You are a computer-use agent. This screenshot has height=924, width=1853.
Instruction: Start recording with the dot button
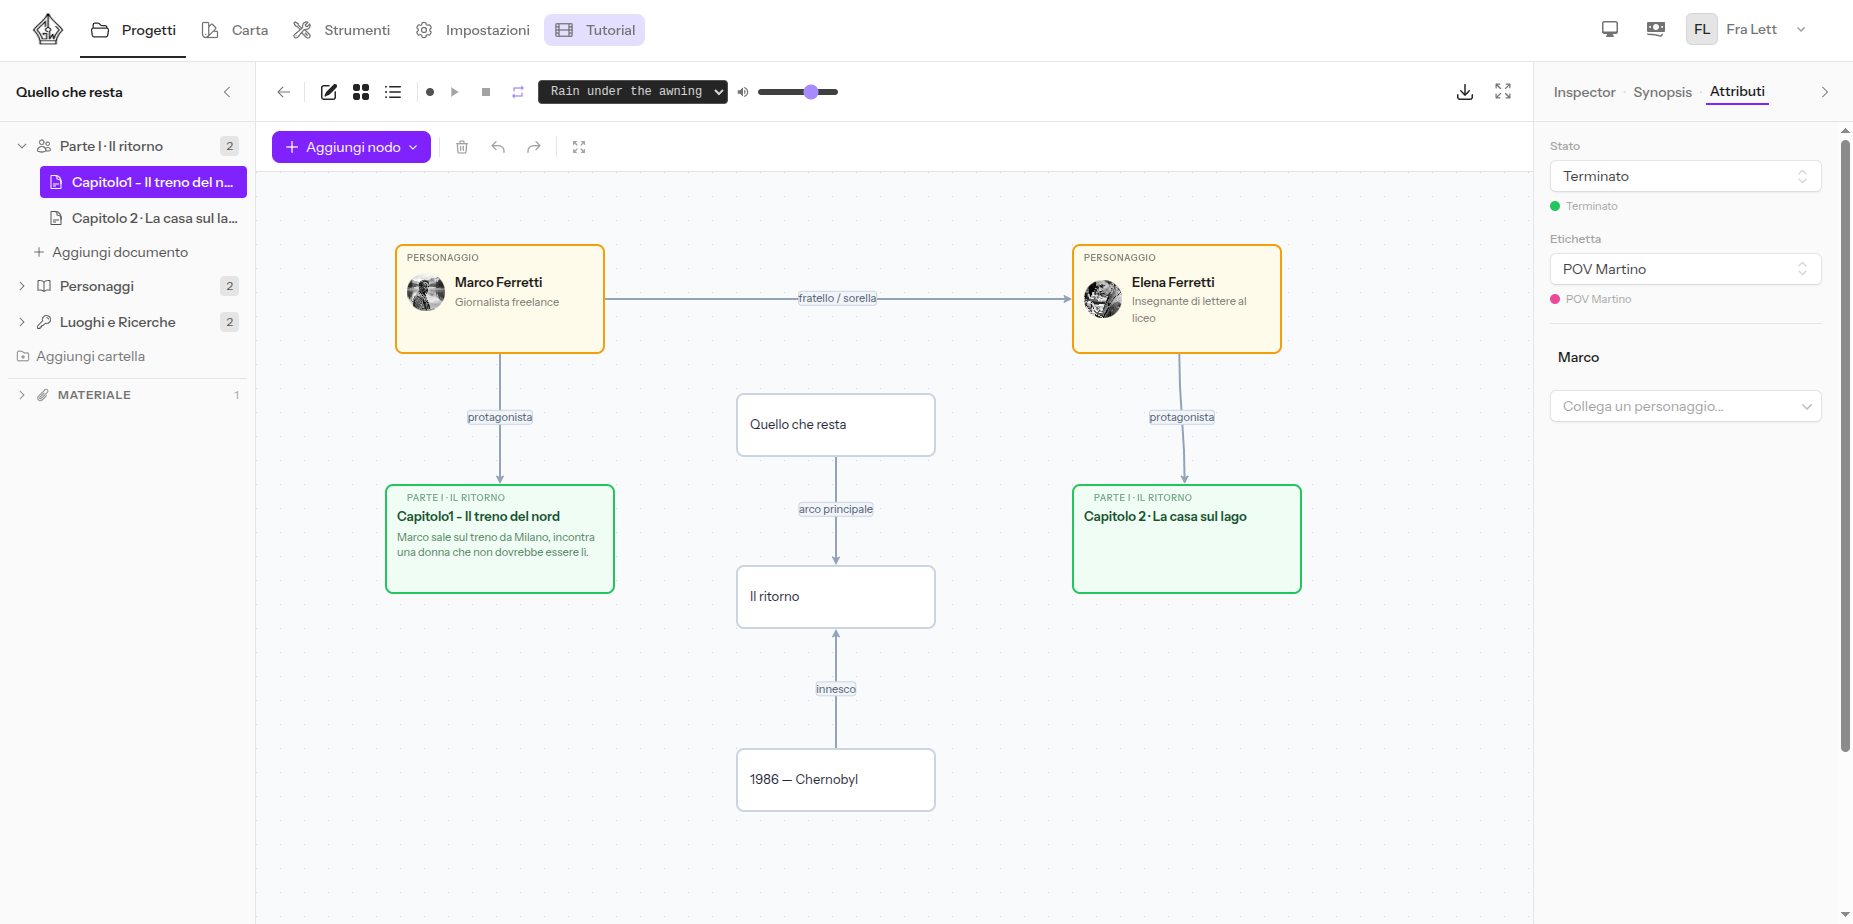tap(430, 92)
